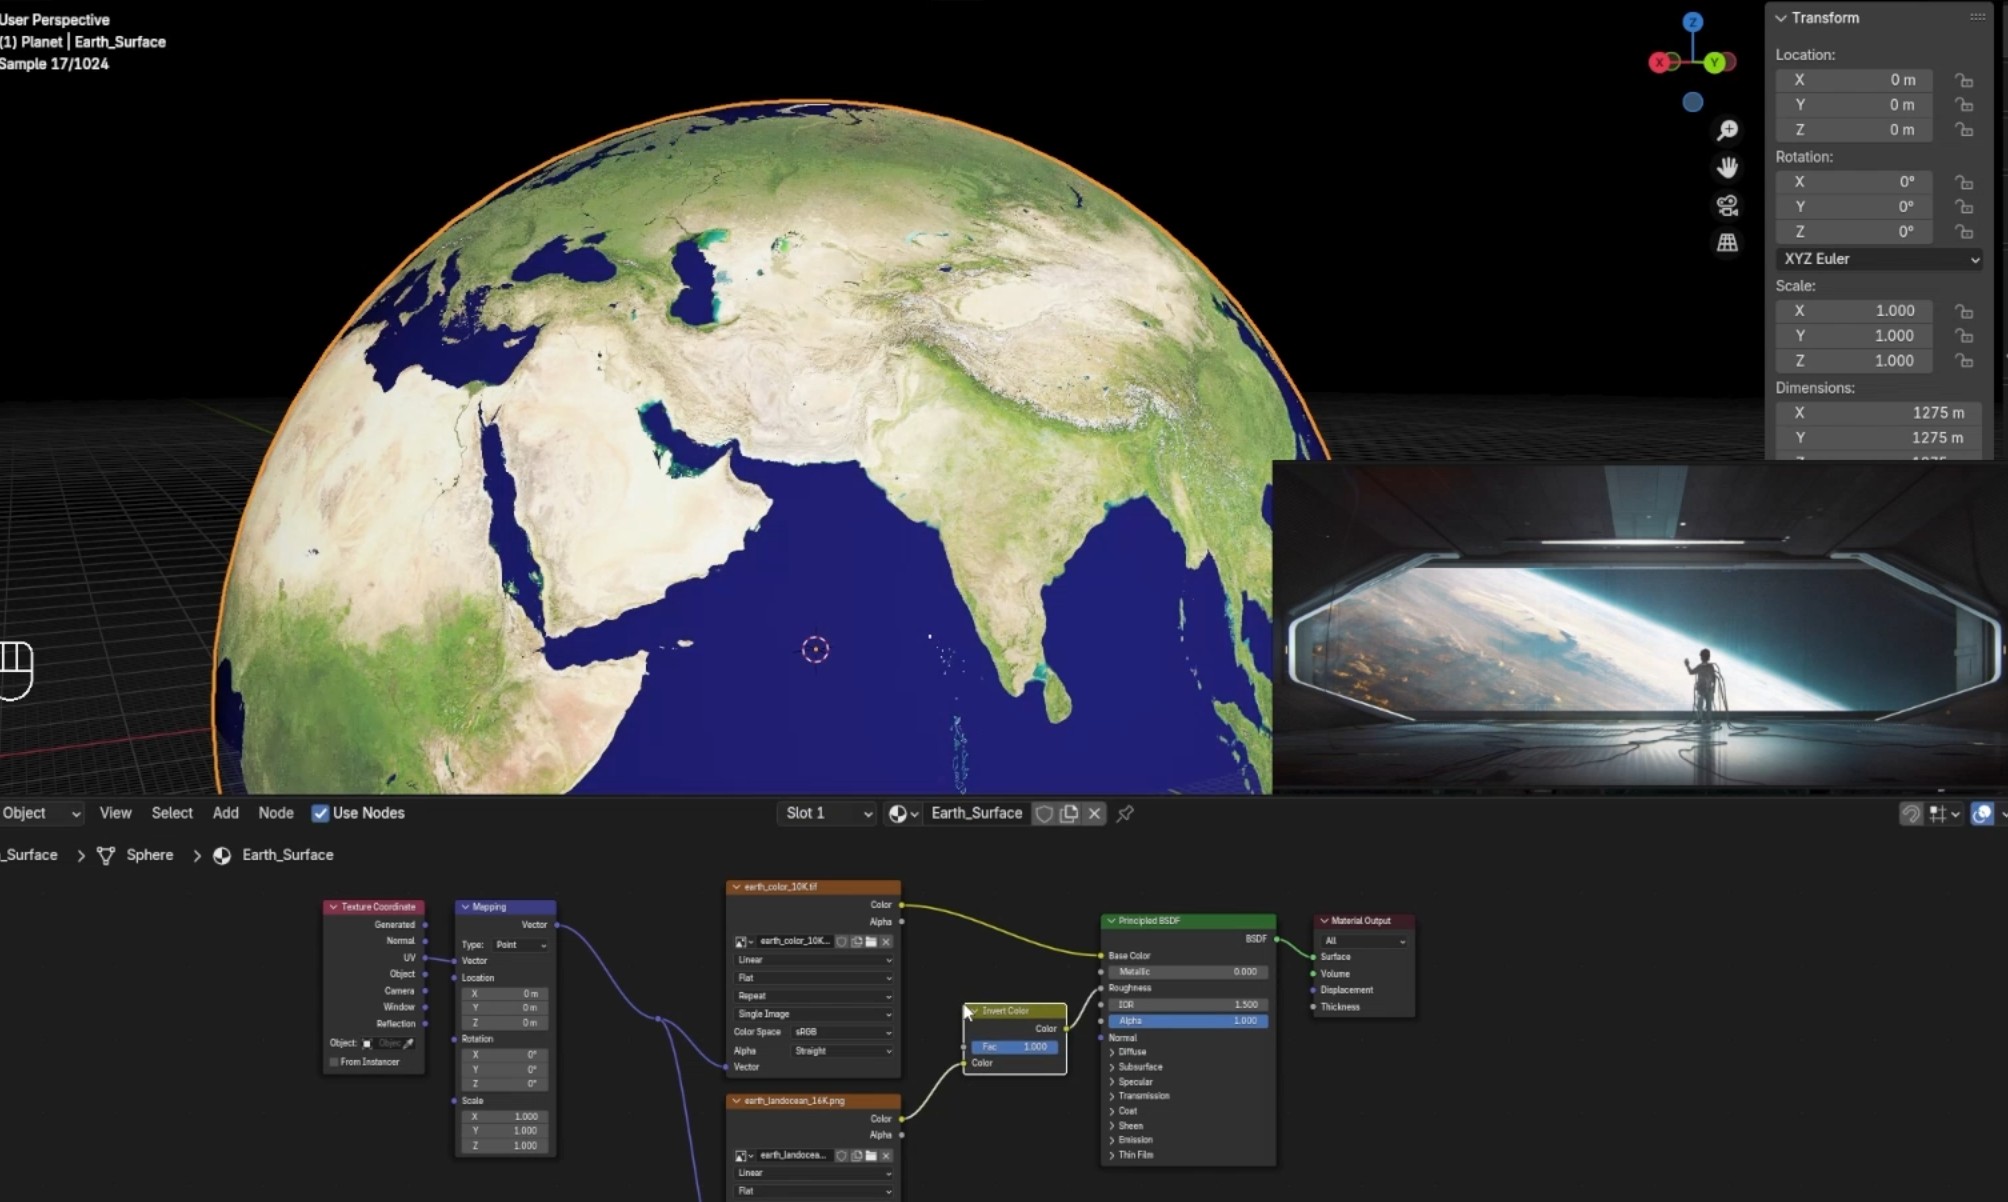Click the Scale X value field

click(x=1853, y=311)
